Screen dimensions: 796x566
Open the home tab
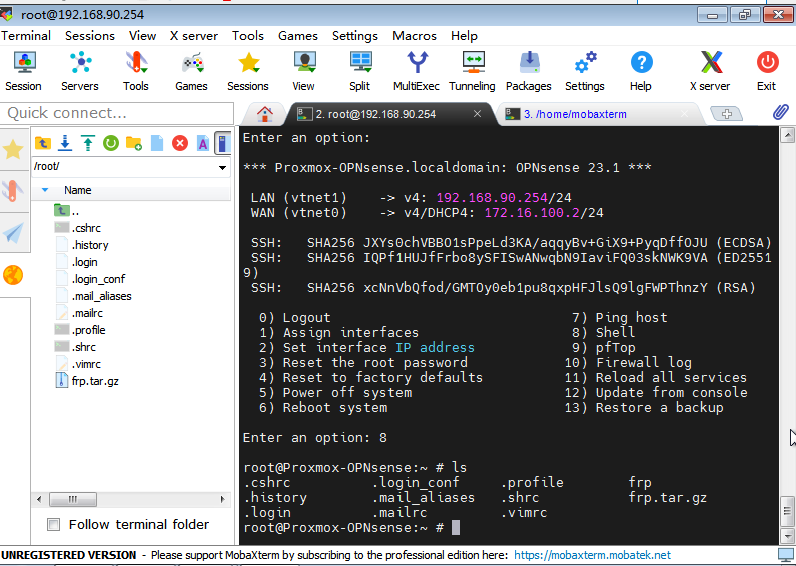[265, 113]
